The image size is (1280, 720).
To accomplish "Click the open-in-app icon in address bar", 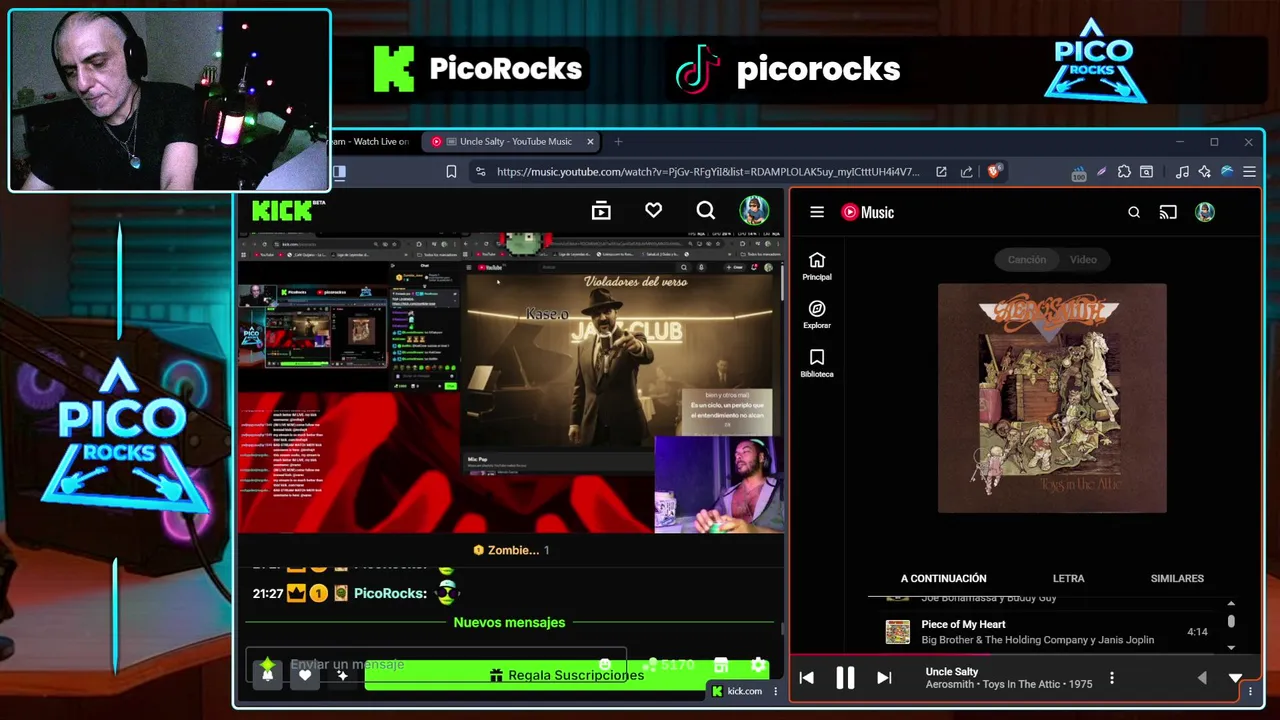I will [941, 172].
